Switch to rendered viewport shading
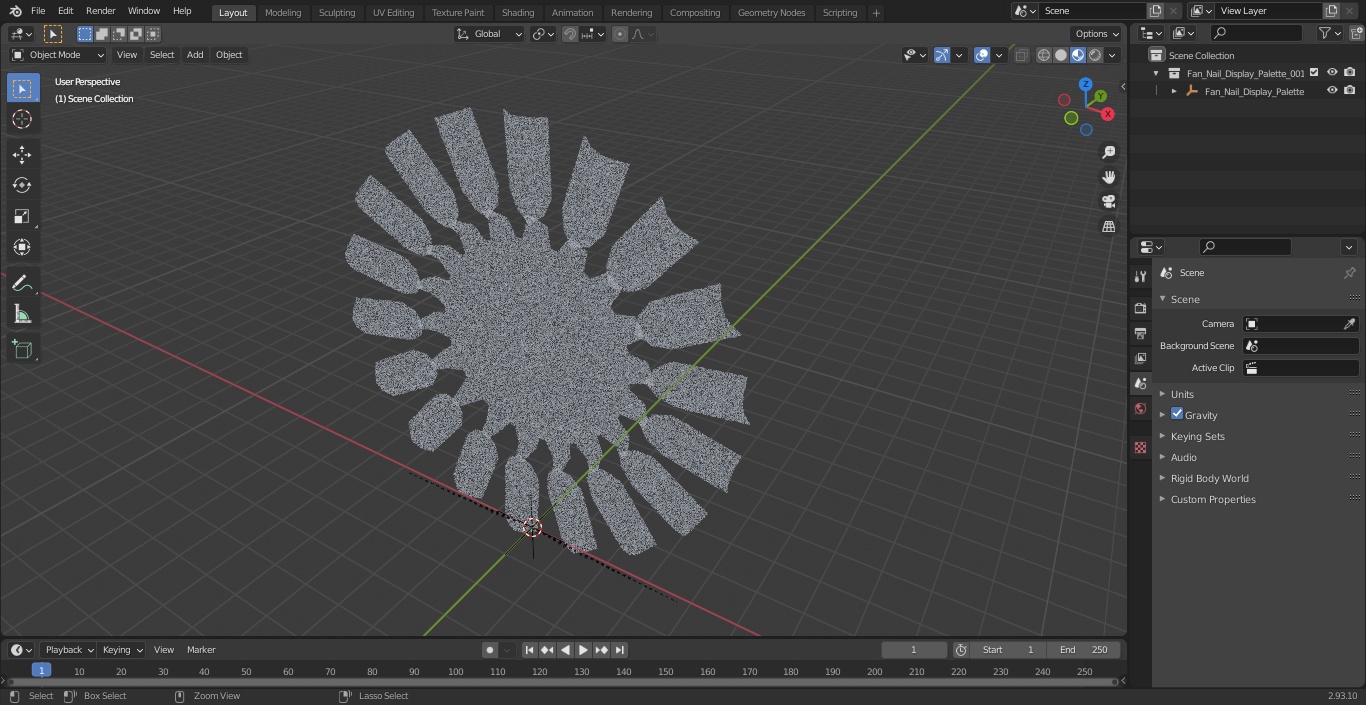This screenshot has width=1366, height=705. point(1095,55)
